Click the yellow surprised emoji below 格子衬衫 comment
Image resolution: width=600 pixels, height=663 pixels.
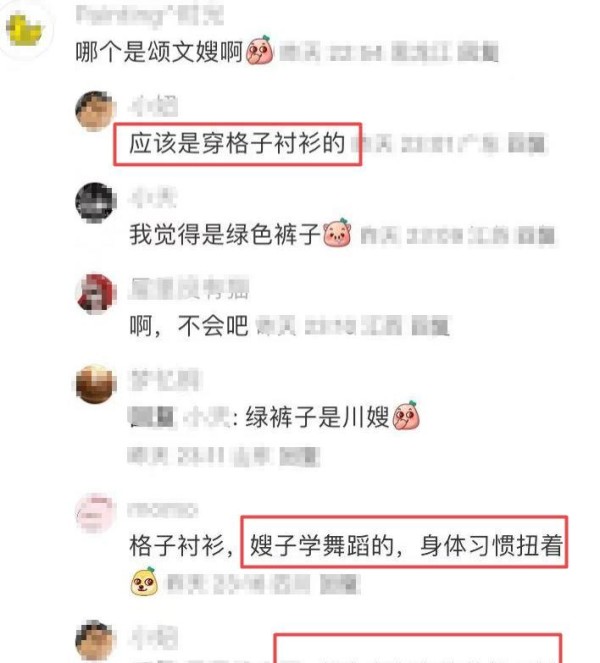144,582
